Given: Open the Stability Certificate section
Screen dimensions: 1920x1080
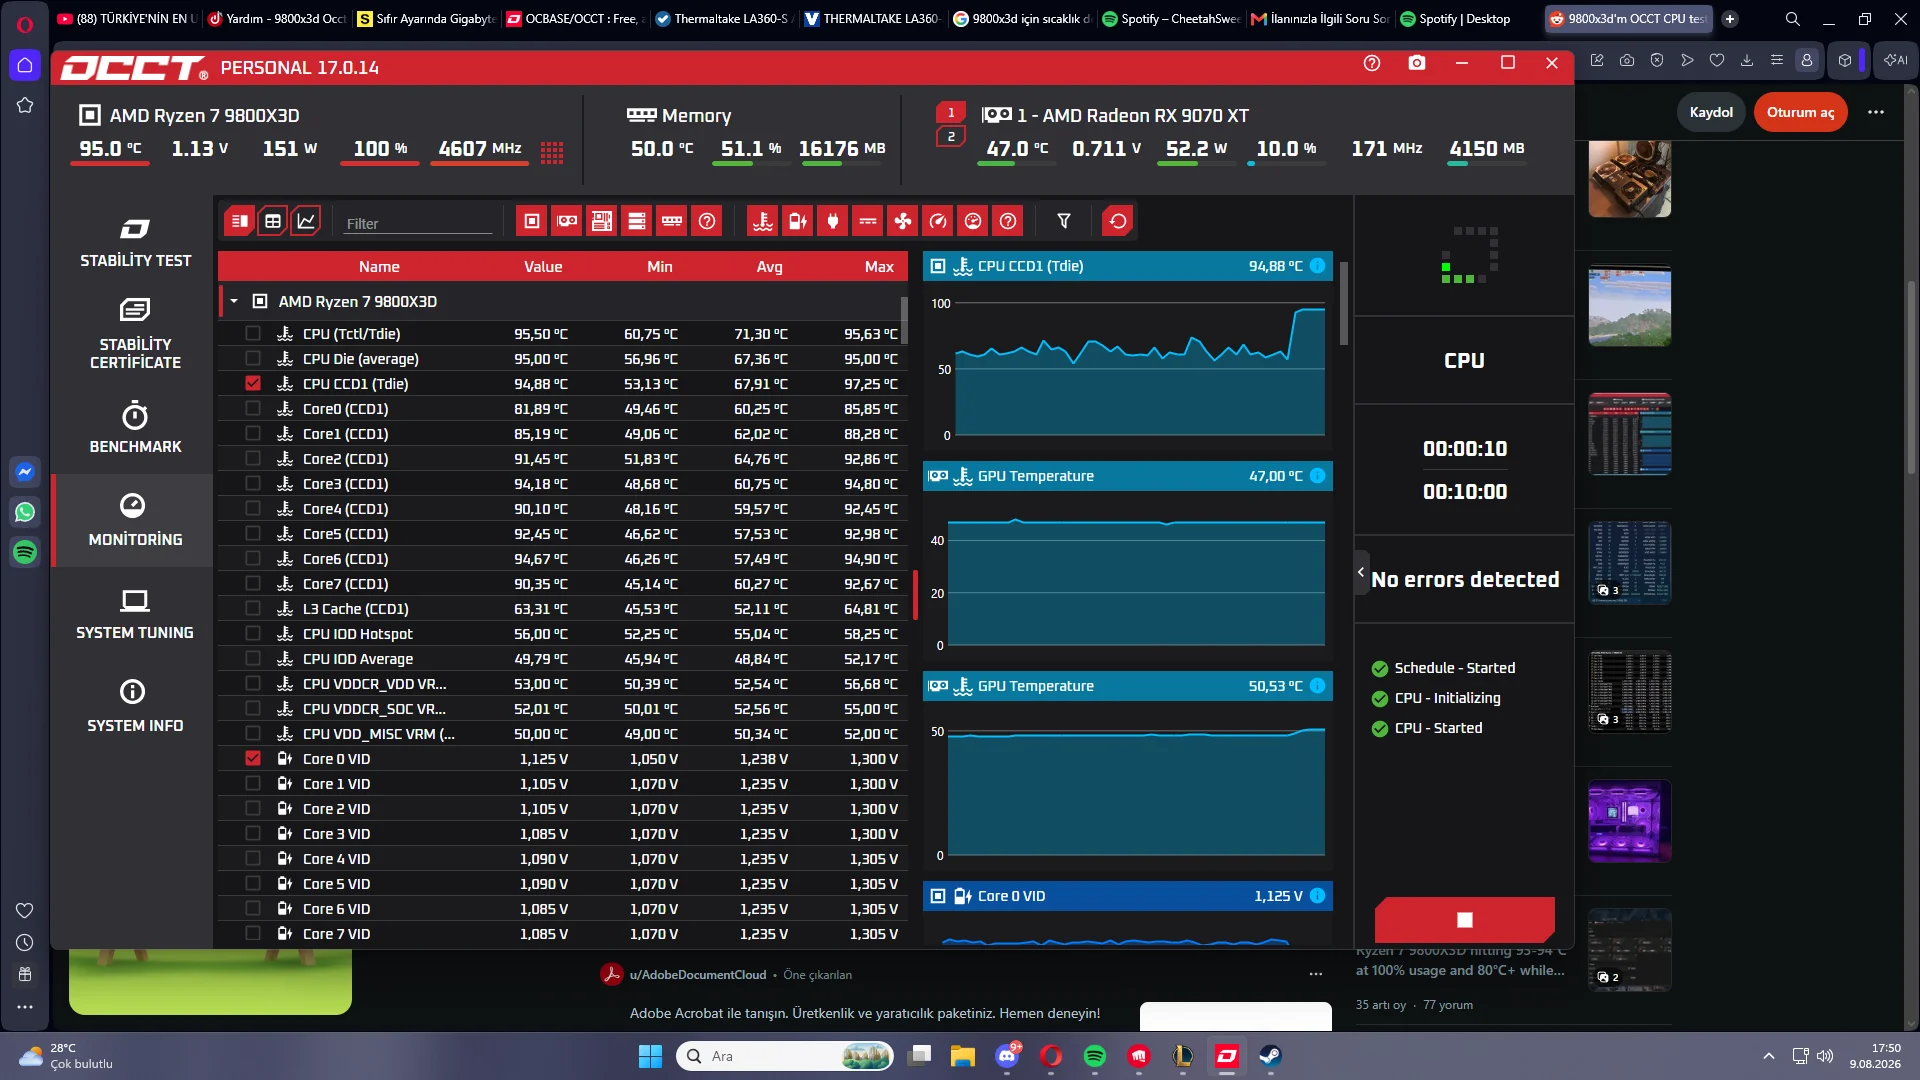Looking at the screenshot, I should pos(135,334).
